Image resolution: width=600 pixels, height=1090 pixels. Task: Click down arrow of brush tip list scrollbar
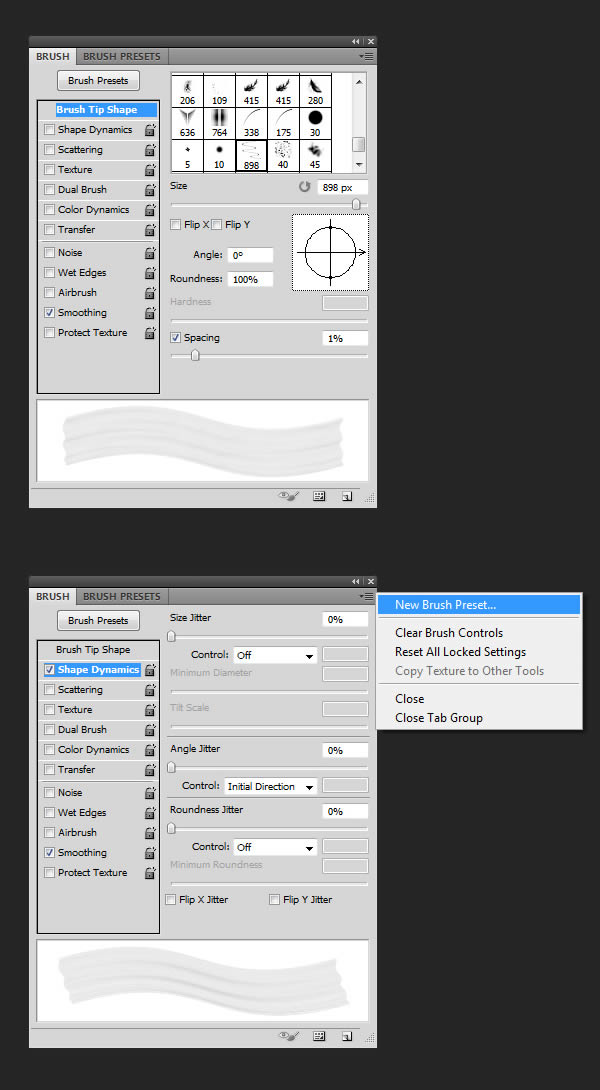(x=359, y=164)
